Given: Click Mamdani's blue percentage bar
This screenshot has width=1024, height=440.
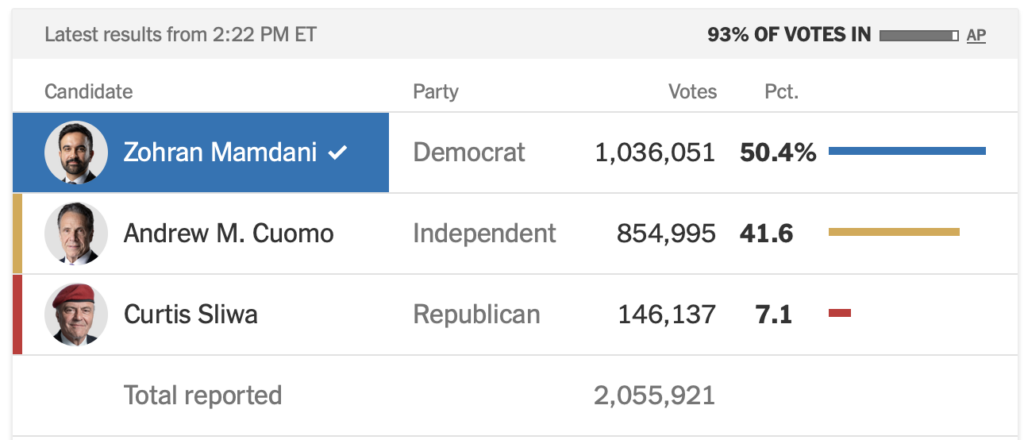Looking at the screenshot, I should 907,151.
